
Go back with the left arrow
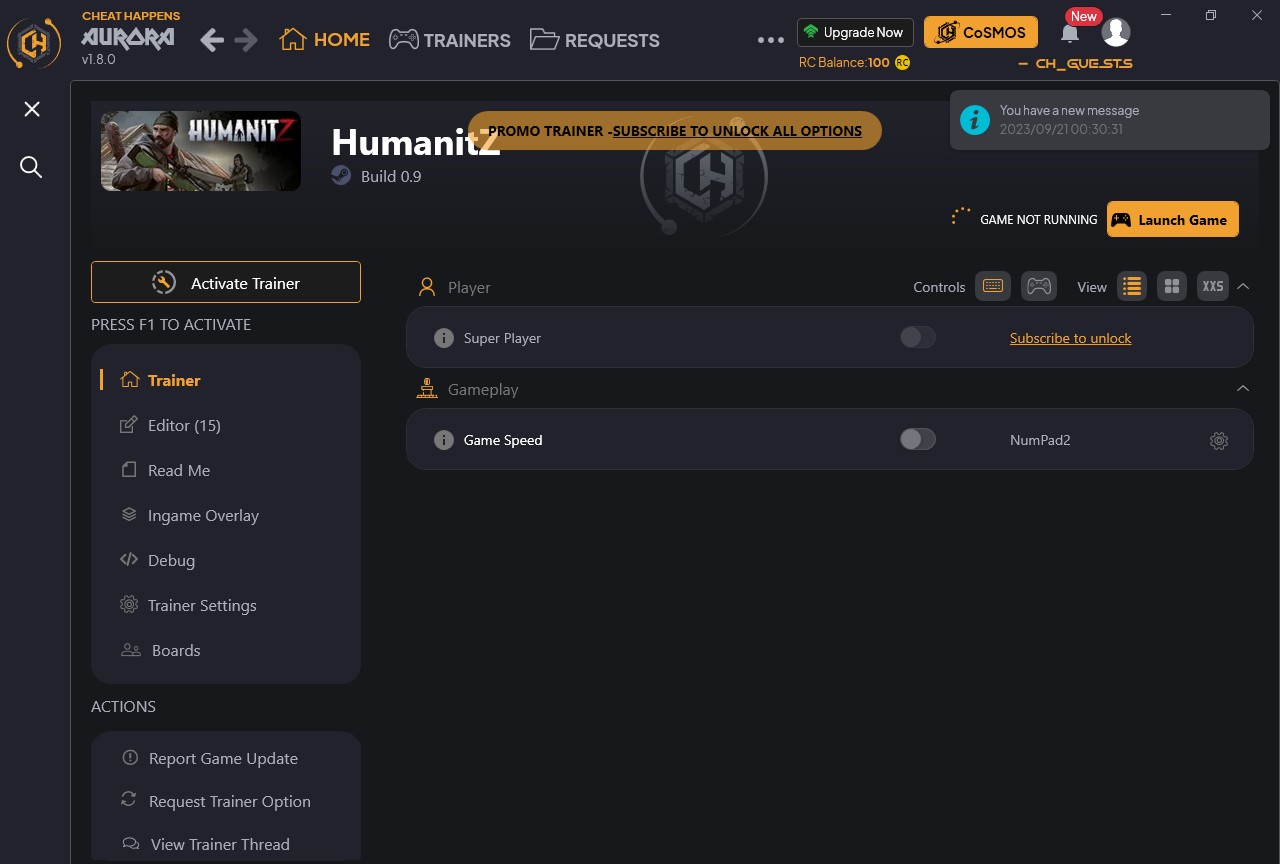click(212, 40)
